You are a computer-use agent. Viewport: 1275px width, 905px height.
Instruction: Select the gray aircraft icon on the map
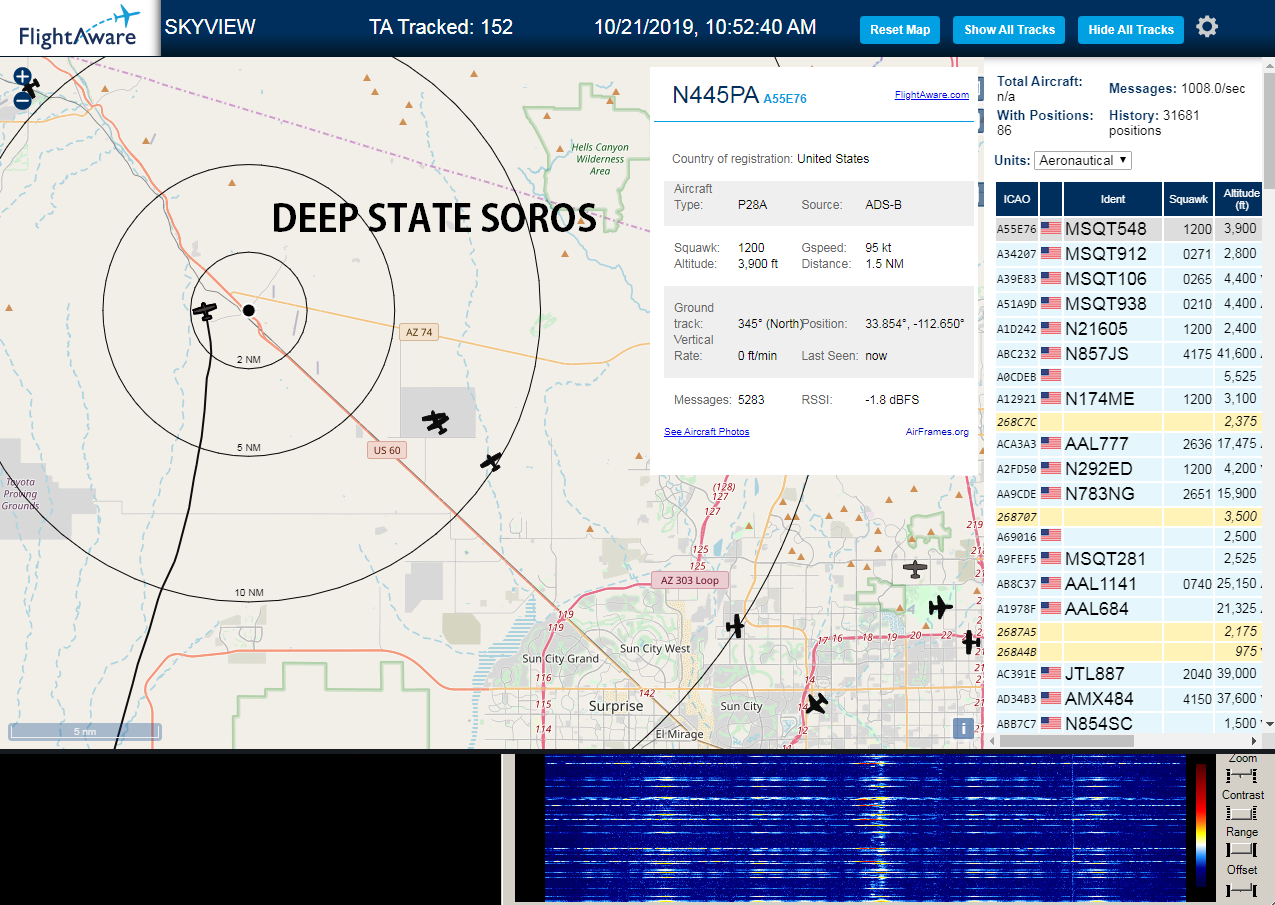pyautogui.click(x=915, y=569)
